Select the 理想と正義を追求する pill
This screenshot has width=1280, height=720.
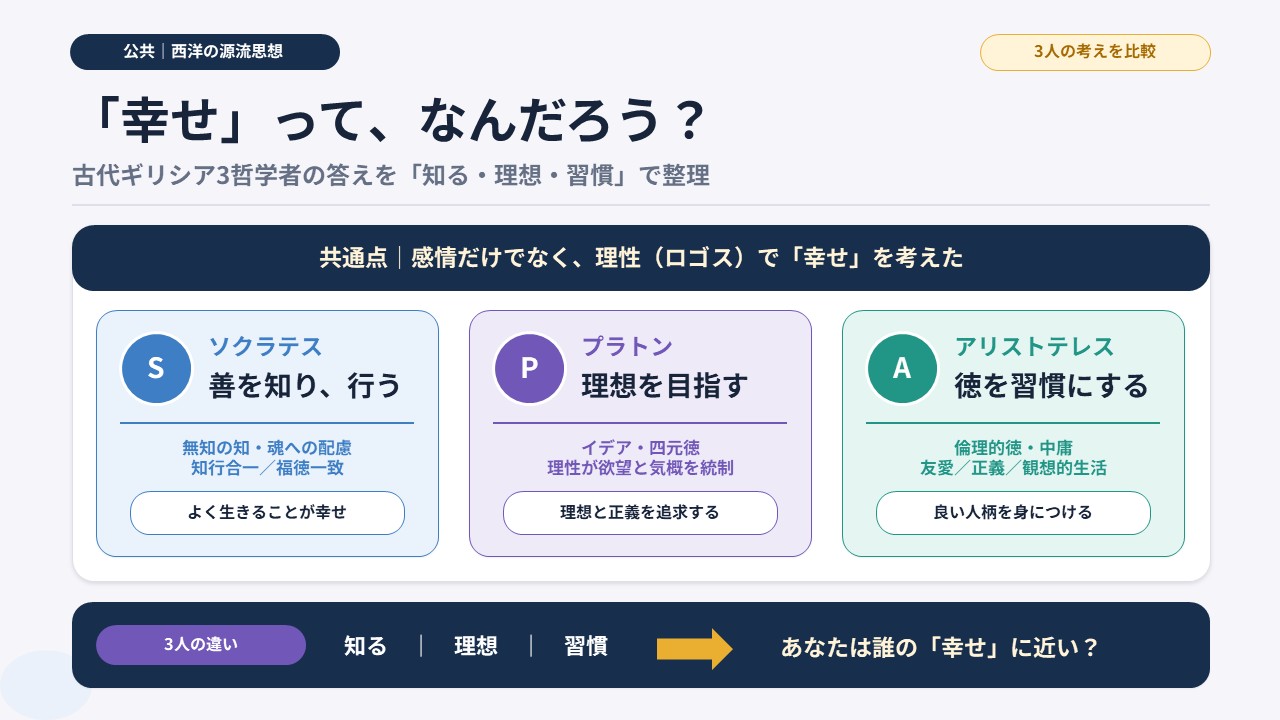[x=640, y=513]
